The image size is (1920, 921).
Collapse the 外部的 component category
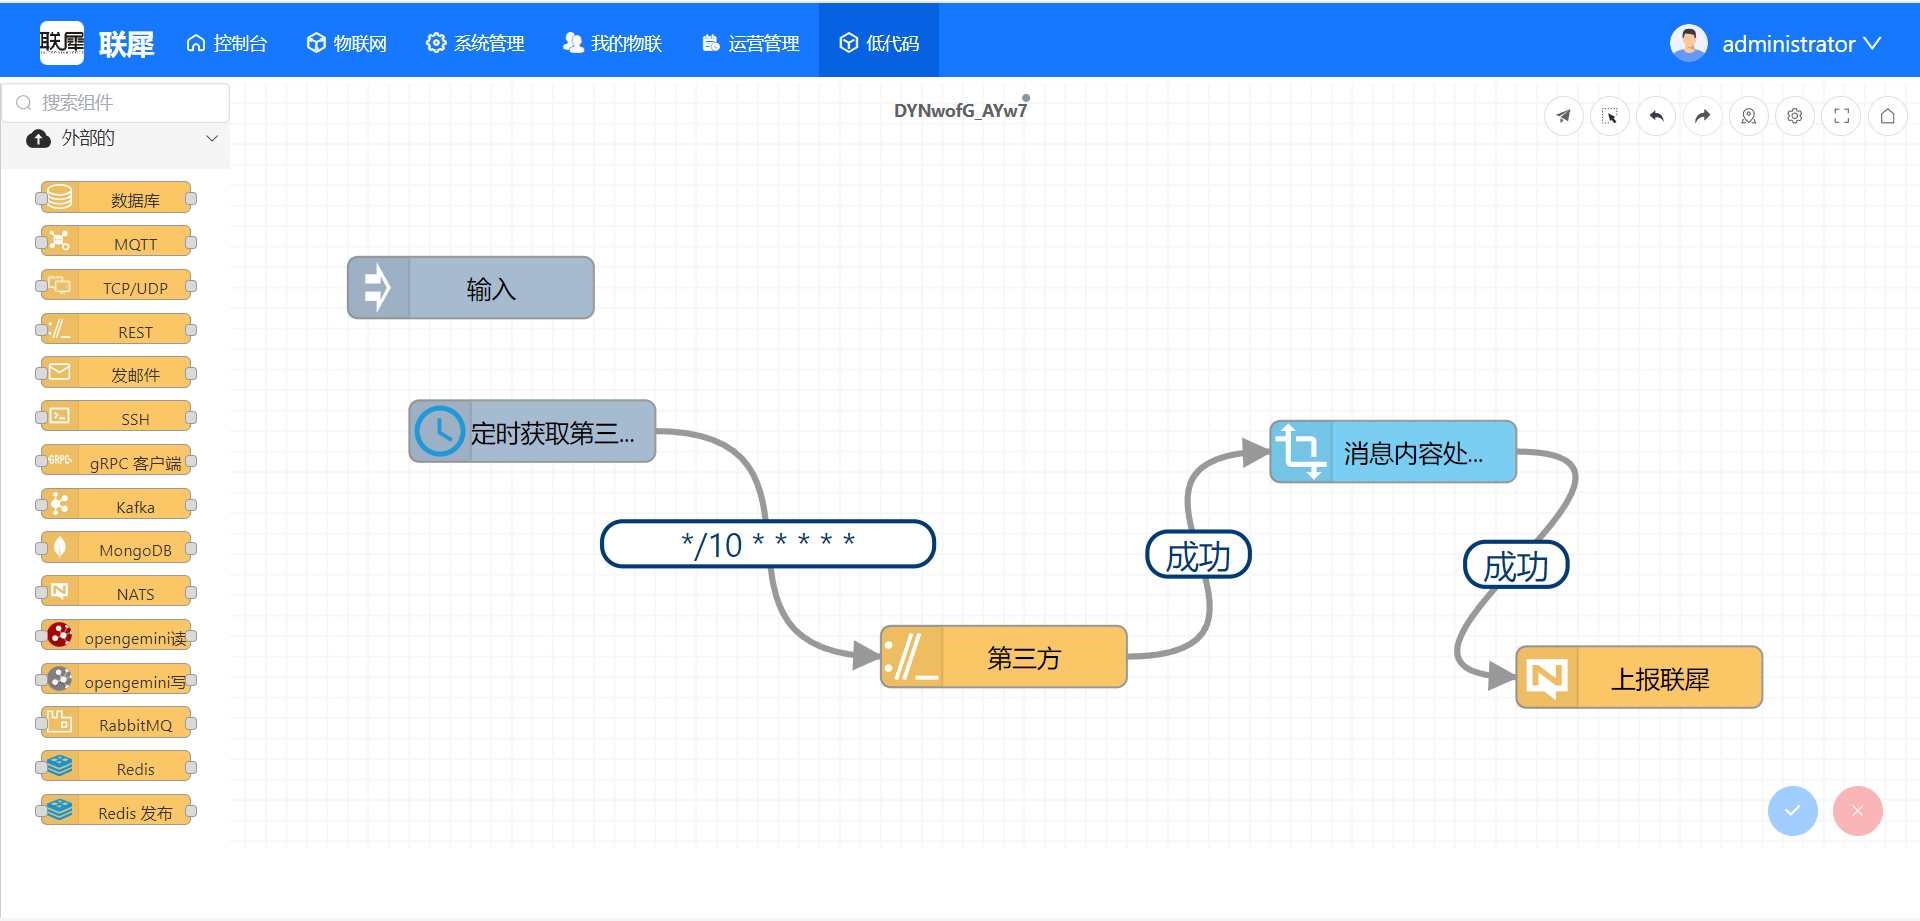211,138
